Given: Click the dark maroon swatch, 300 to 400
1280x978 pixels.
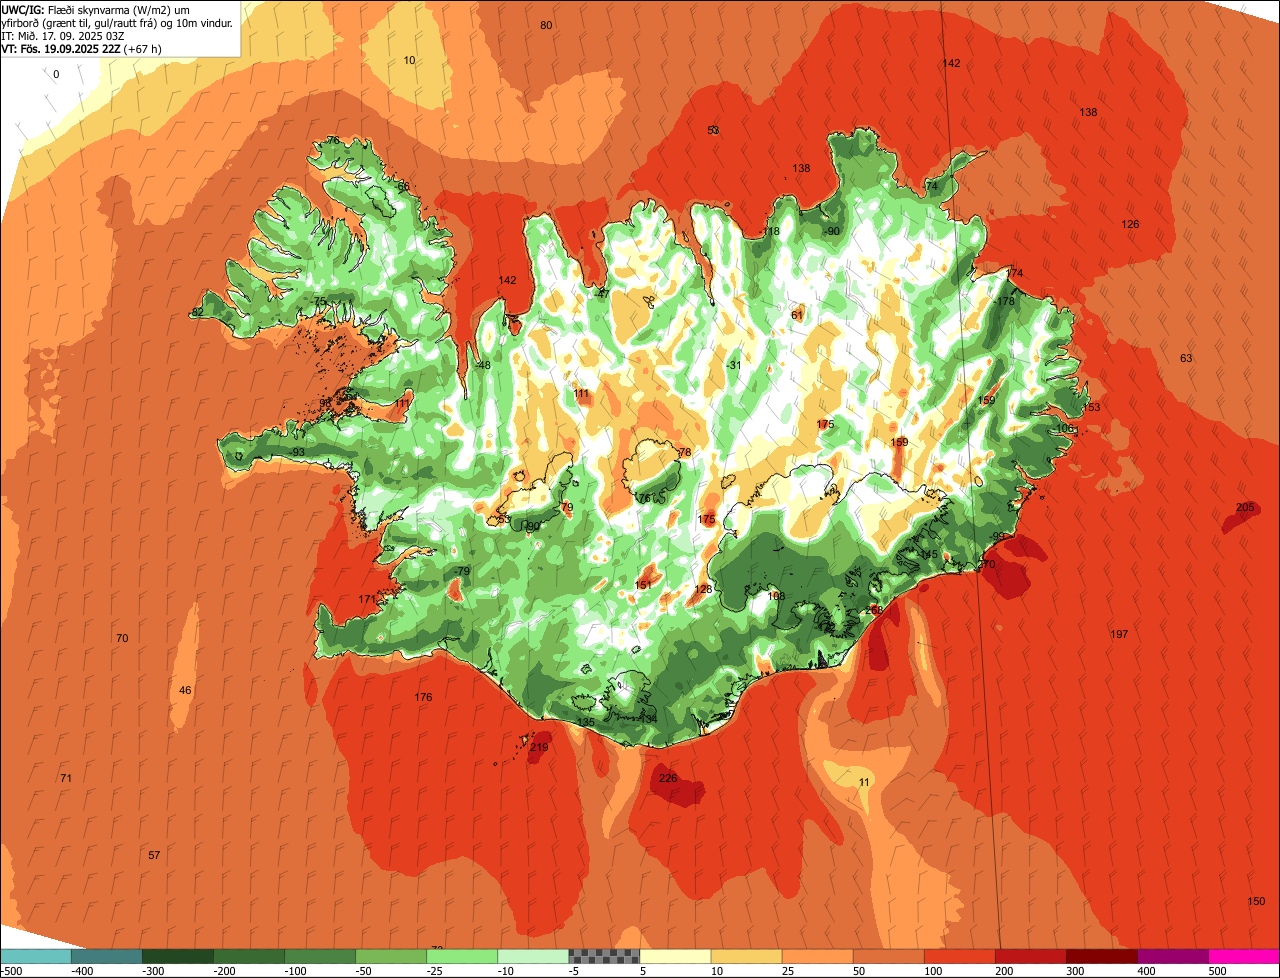Looking at the screenshot, I should tap(1101, 956).
